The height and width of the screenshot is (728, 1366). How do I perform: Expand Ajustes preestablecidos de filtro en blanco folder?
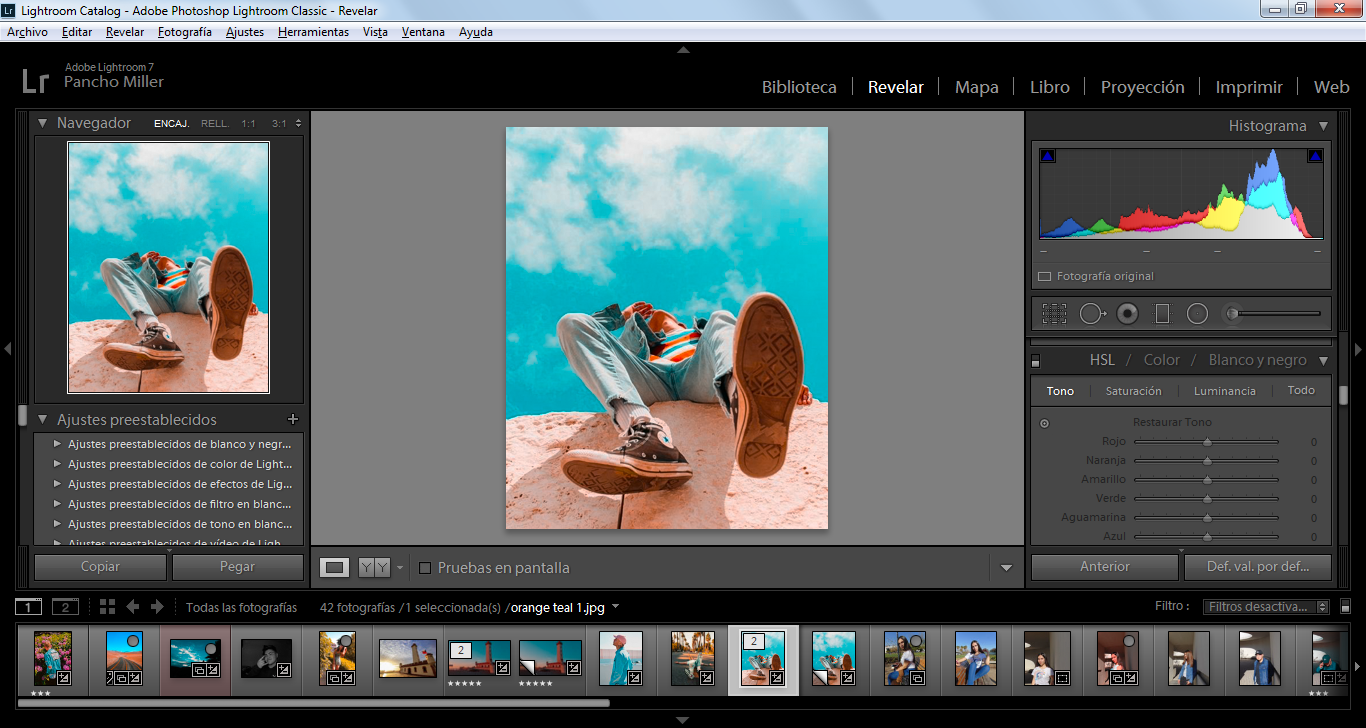pyautogui.click(x=57, y=504)
